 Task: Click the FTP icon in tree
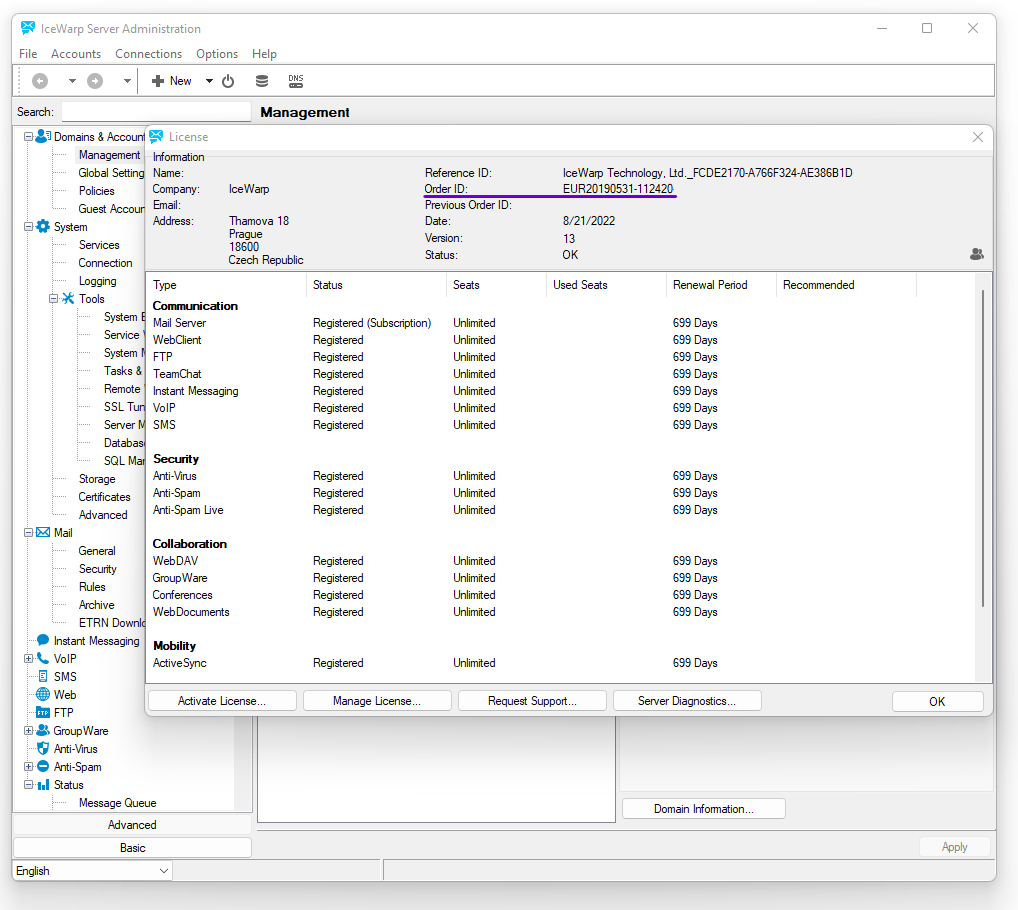pos(43,712)
